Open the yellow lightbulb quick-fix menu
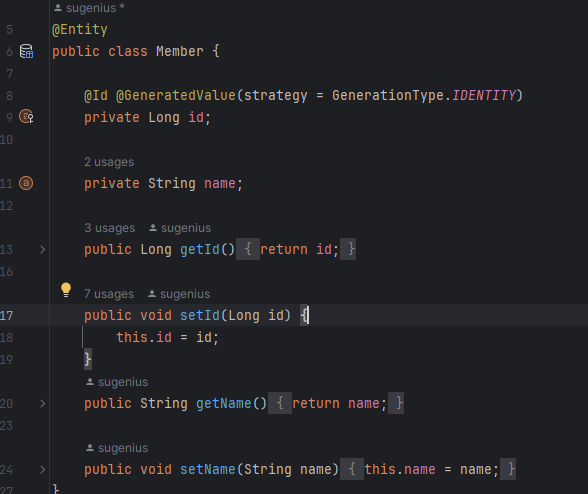 click(x=66, y=290)
